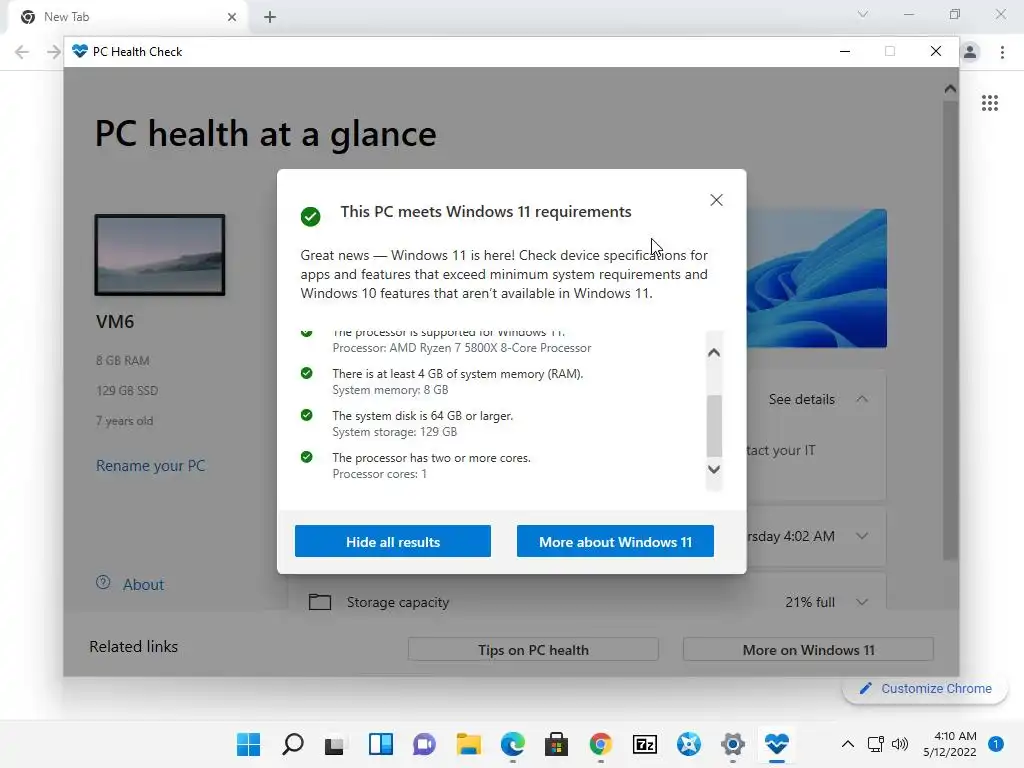Click the results list scrollbar thumb

click(714, 426)
